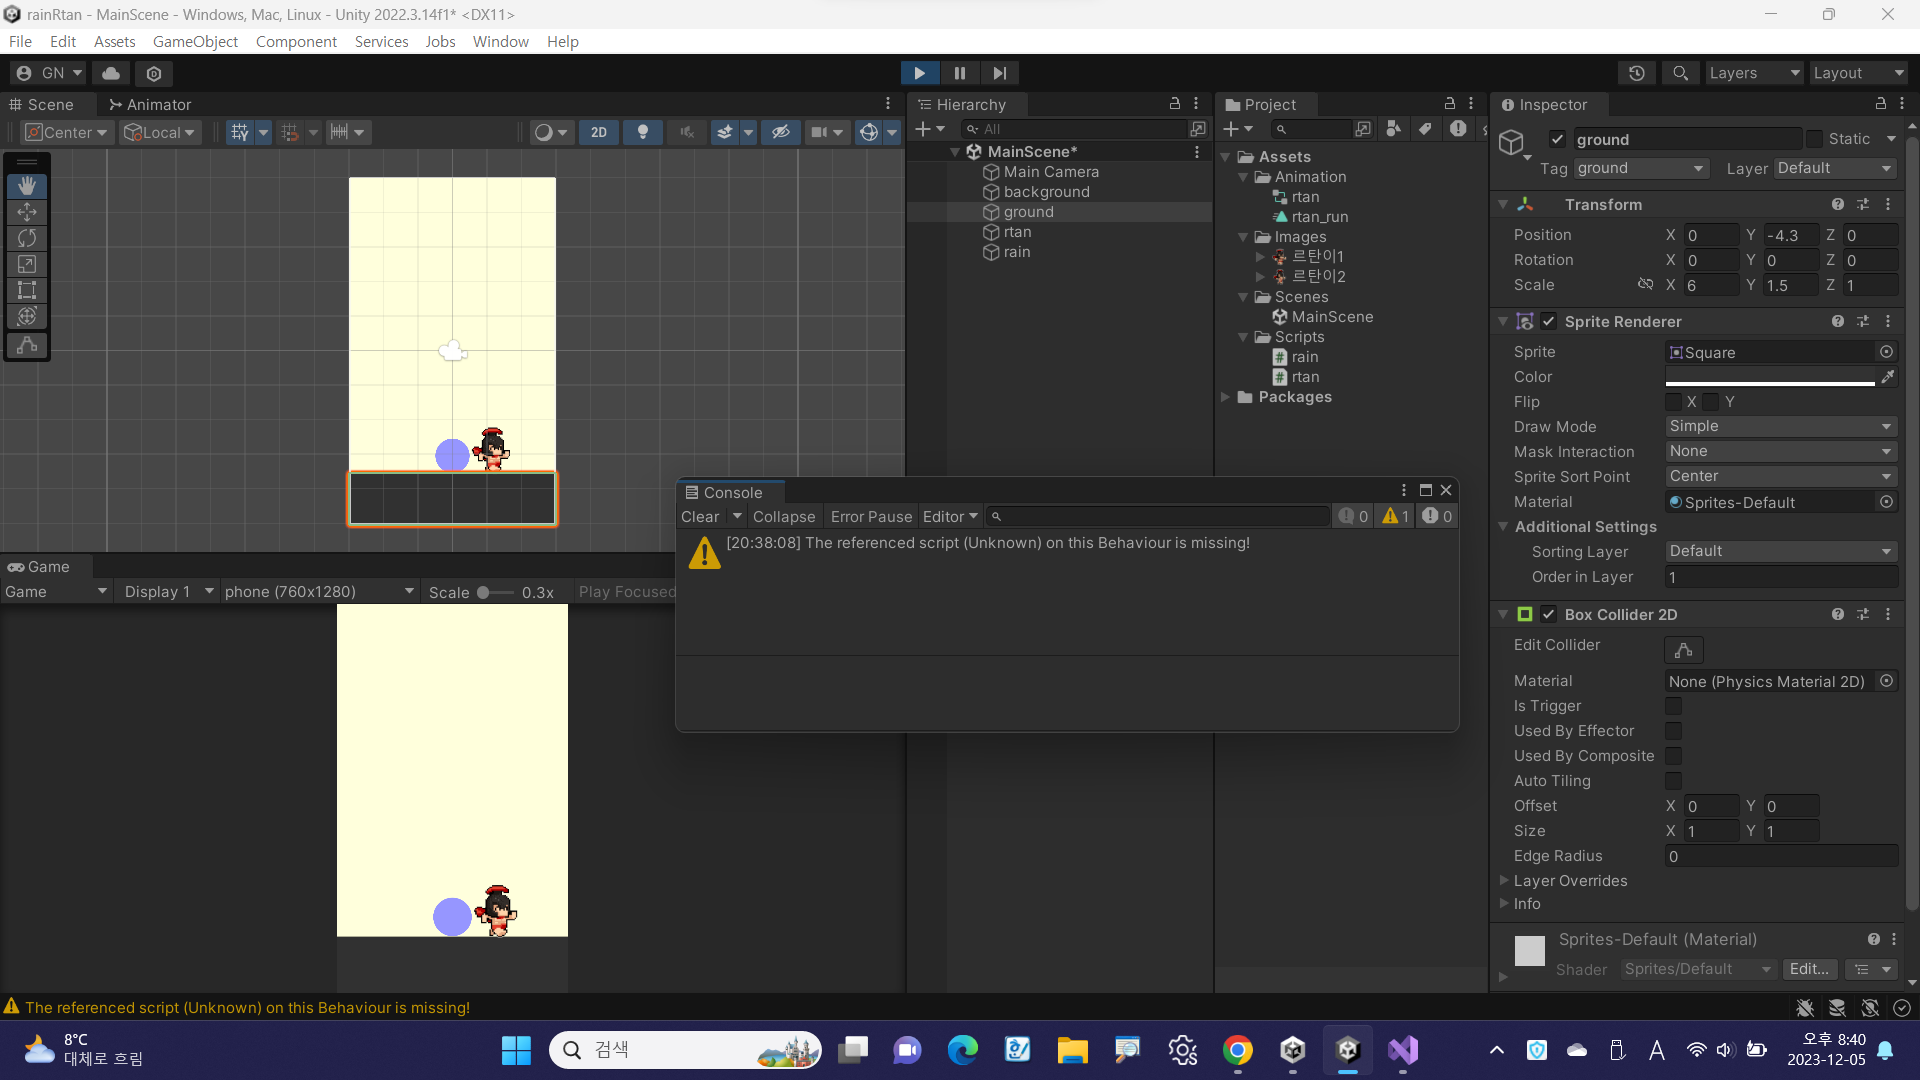Click the material Edit... button
Viewport: 1920px width, 1080px height.
point(1809,969)
